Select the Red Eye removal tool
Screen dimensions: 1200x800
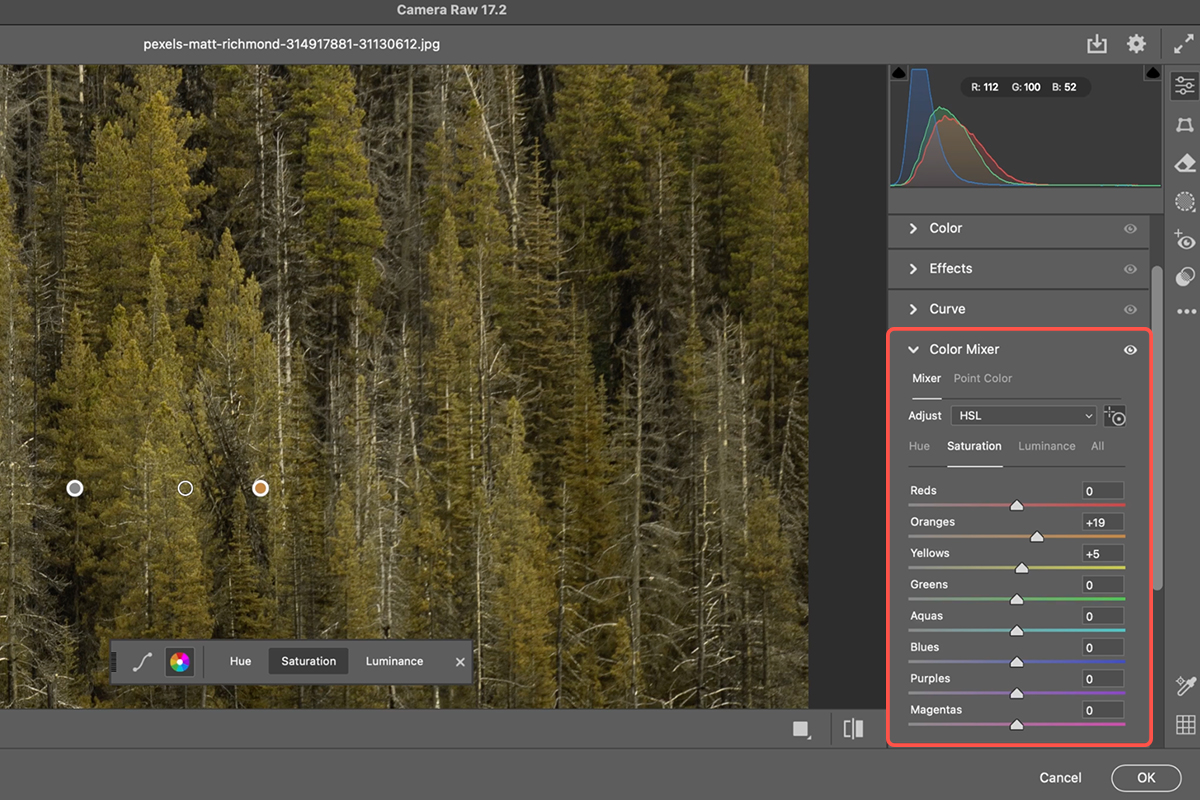(1185, 240)
